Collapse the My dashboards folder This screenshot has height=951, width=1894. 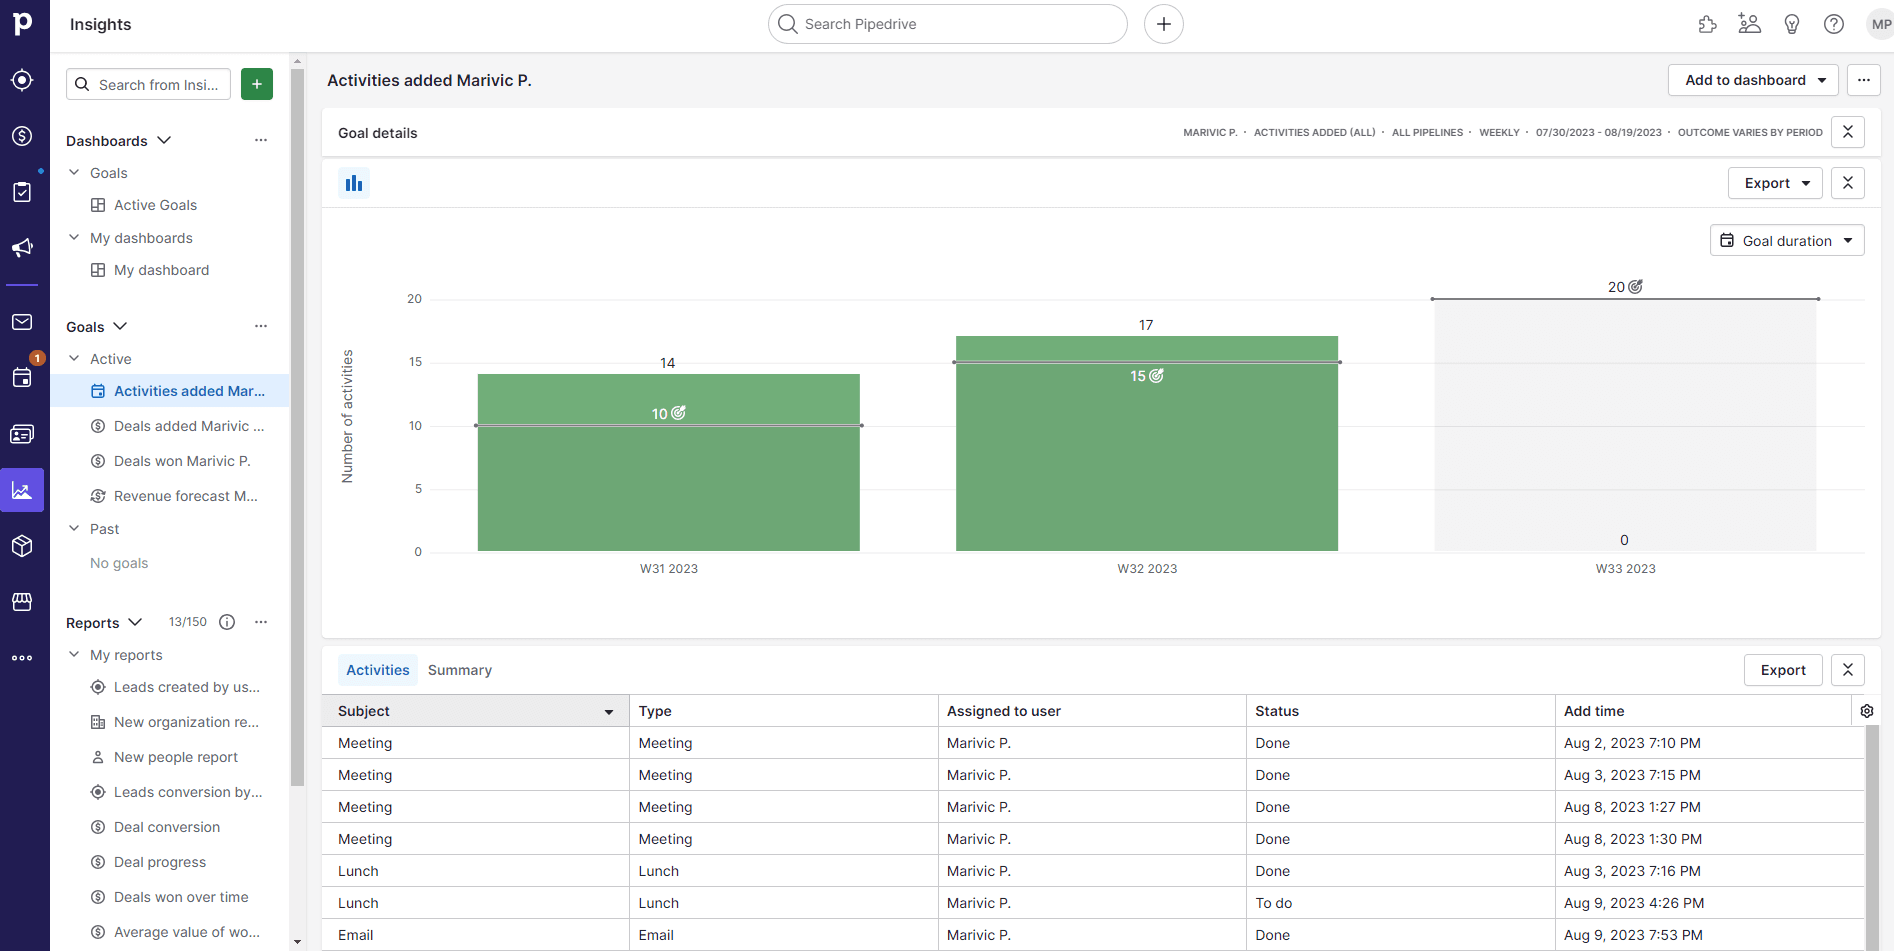point(74,237)
